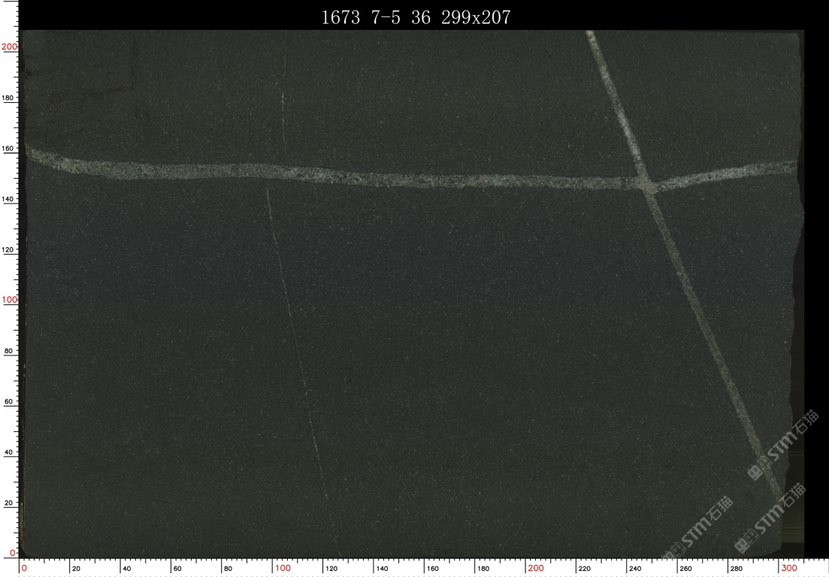Viewport: 829px width, 577px height.
Task: Click the red 0 origin on horizontal ruler
Action: pos(25,568)
